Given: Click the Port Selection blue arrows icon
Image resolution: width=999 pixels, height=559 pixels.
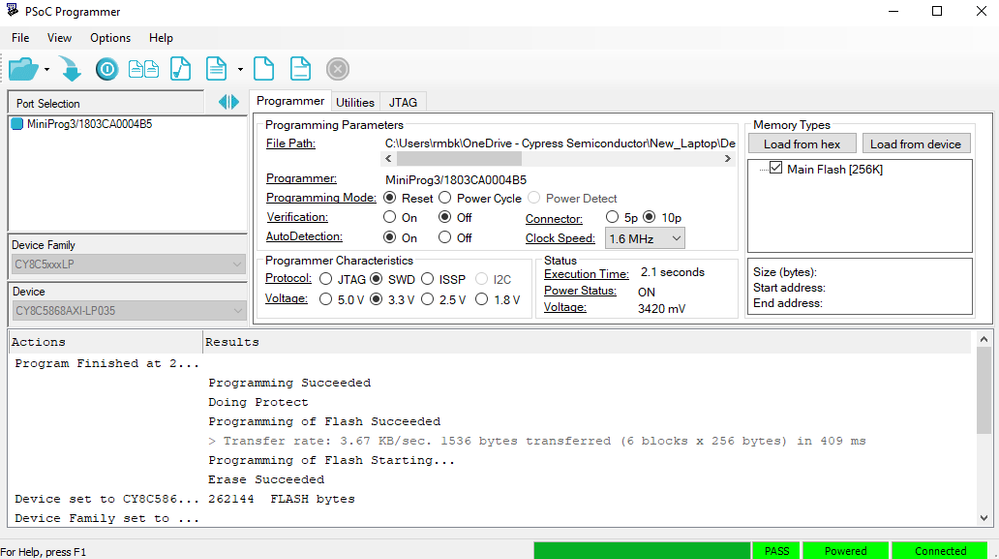Looking at the screenshot, I should tap(229, 102).
